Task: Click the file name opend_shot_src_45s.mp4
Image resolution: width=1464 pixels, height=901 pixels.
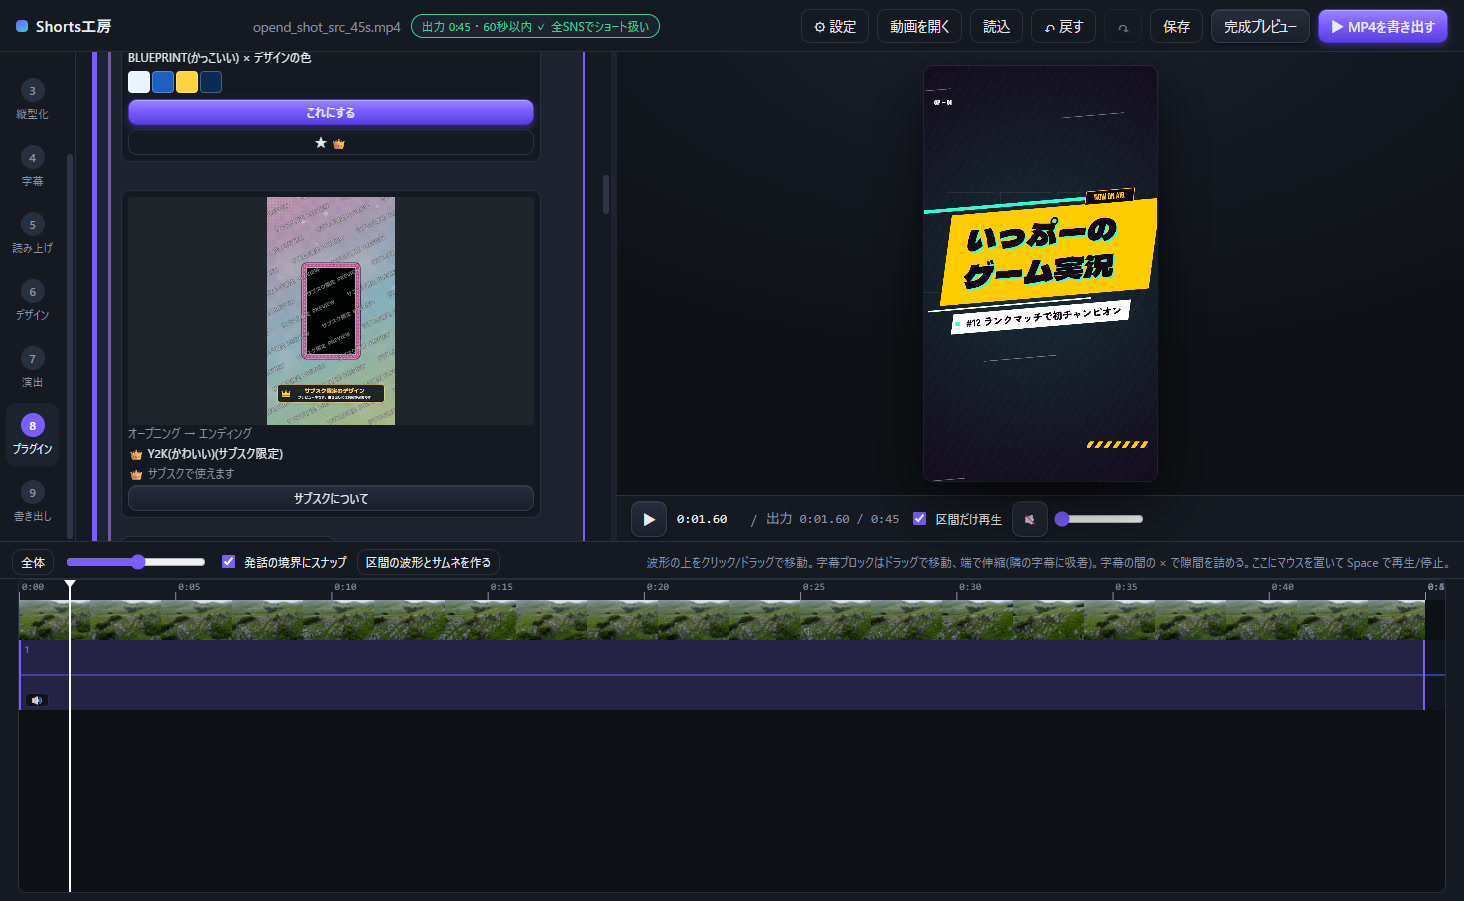Action: click(x=327, y=27)
